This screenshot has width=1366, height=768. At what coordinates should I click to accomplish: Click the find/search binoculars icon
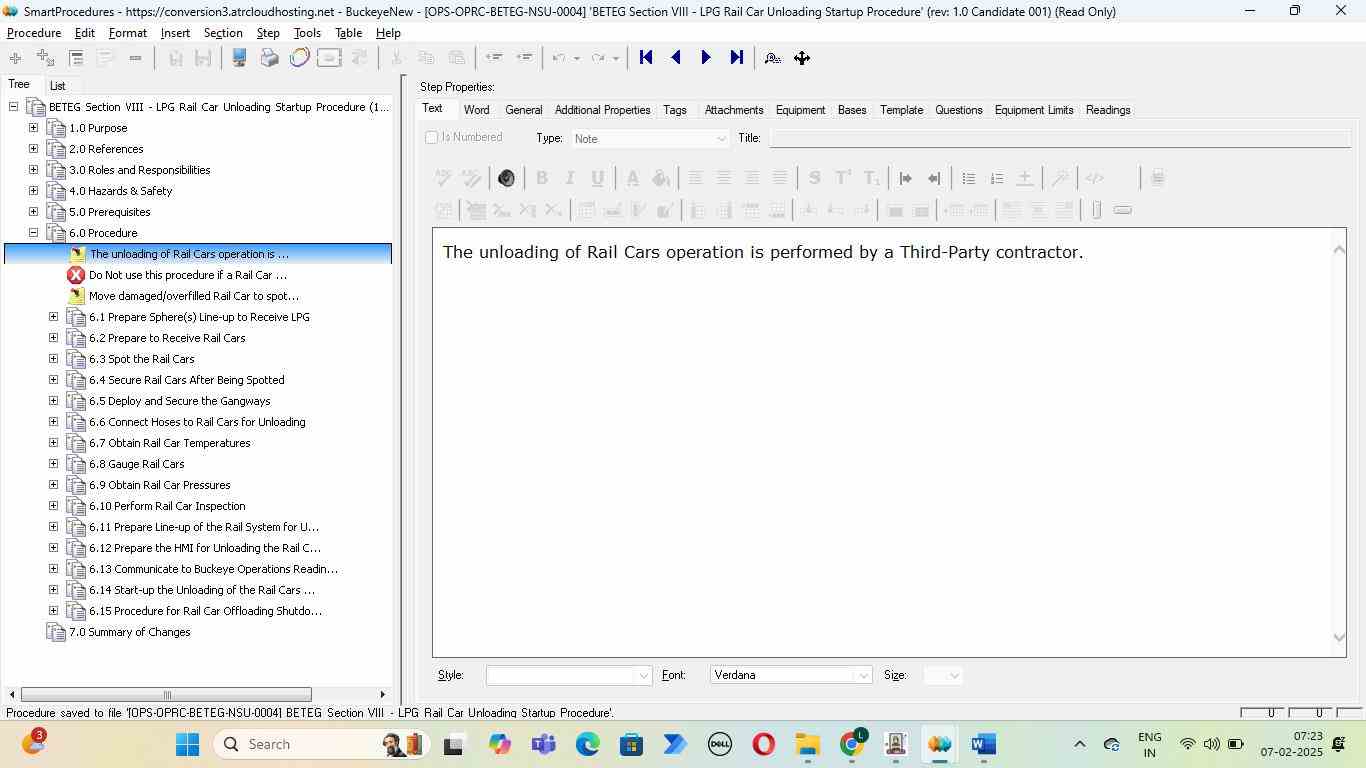tap(773, 58)
